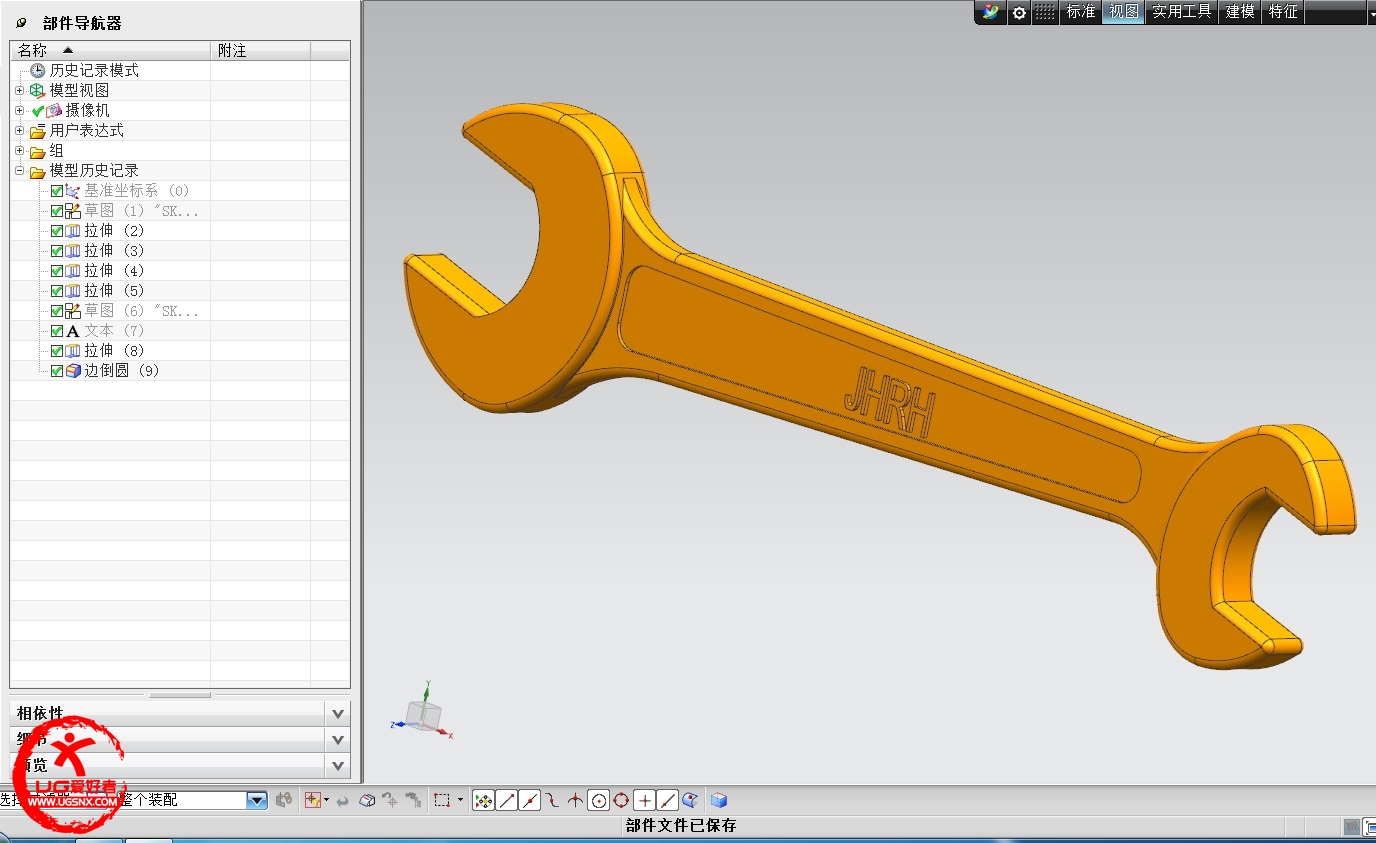Click the 3D box select icon in selection bar
Screen dimensions: 1376x843
click(x=367, y=800)
